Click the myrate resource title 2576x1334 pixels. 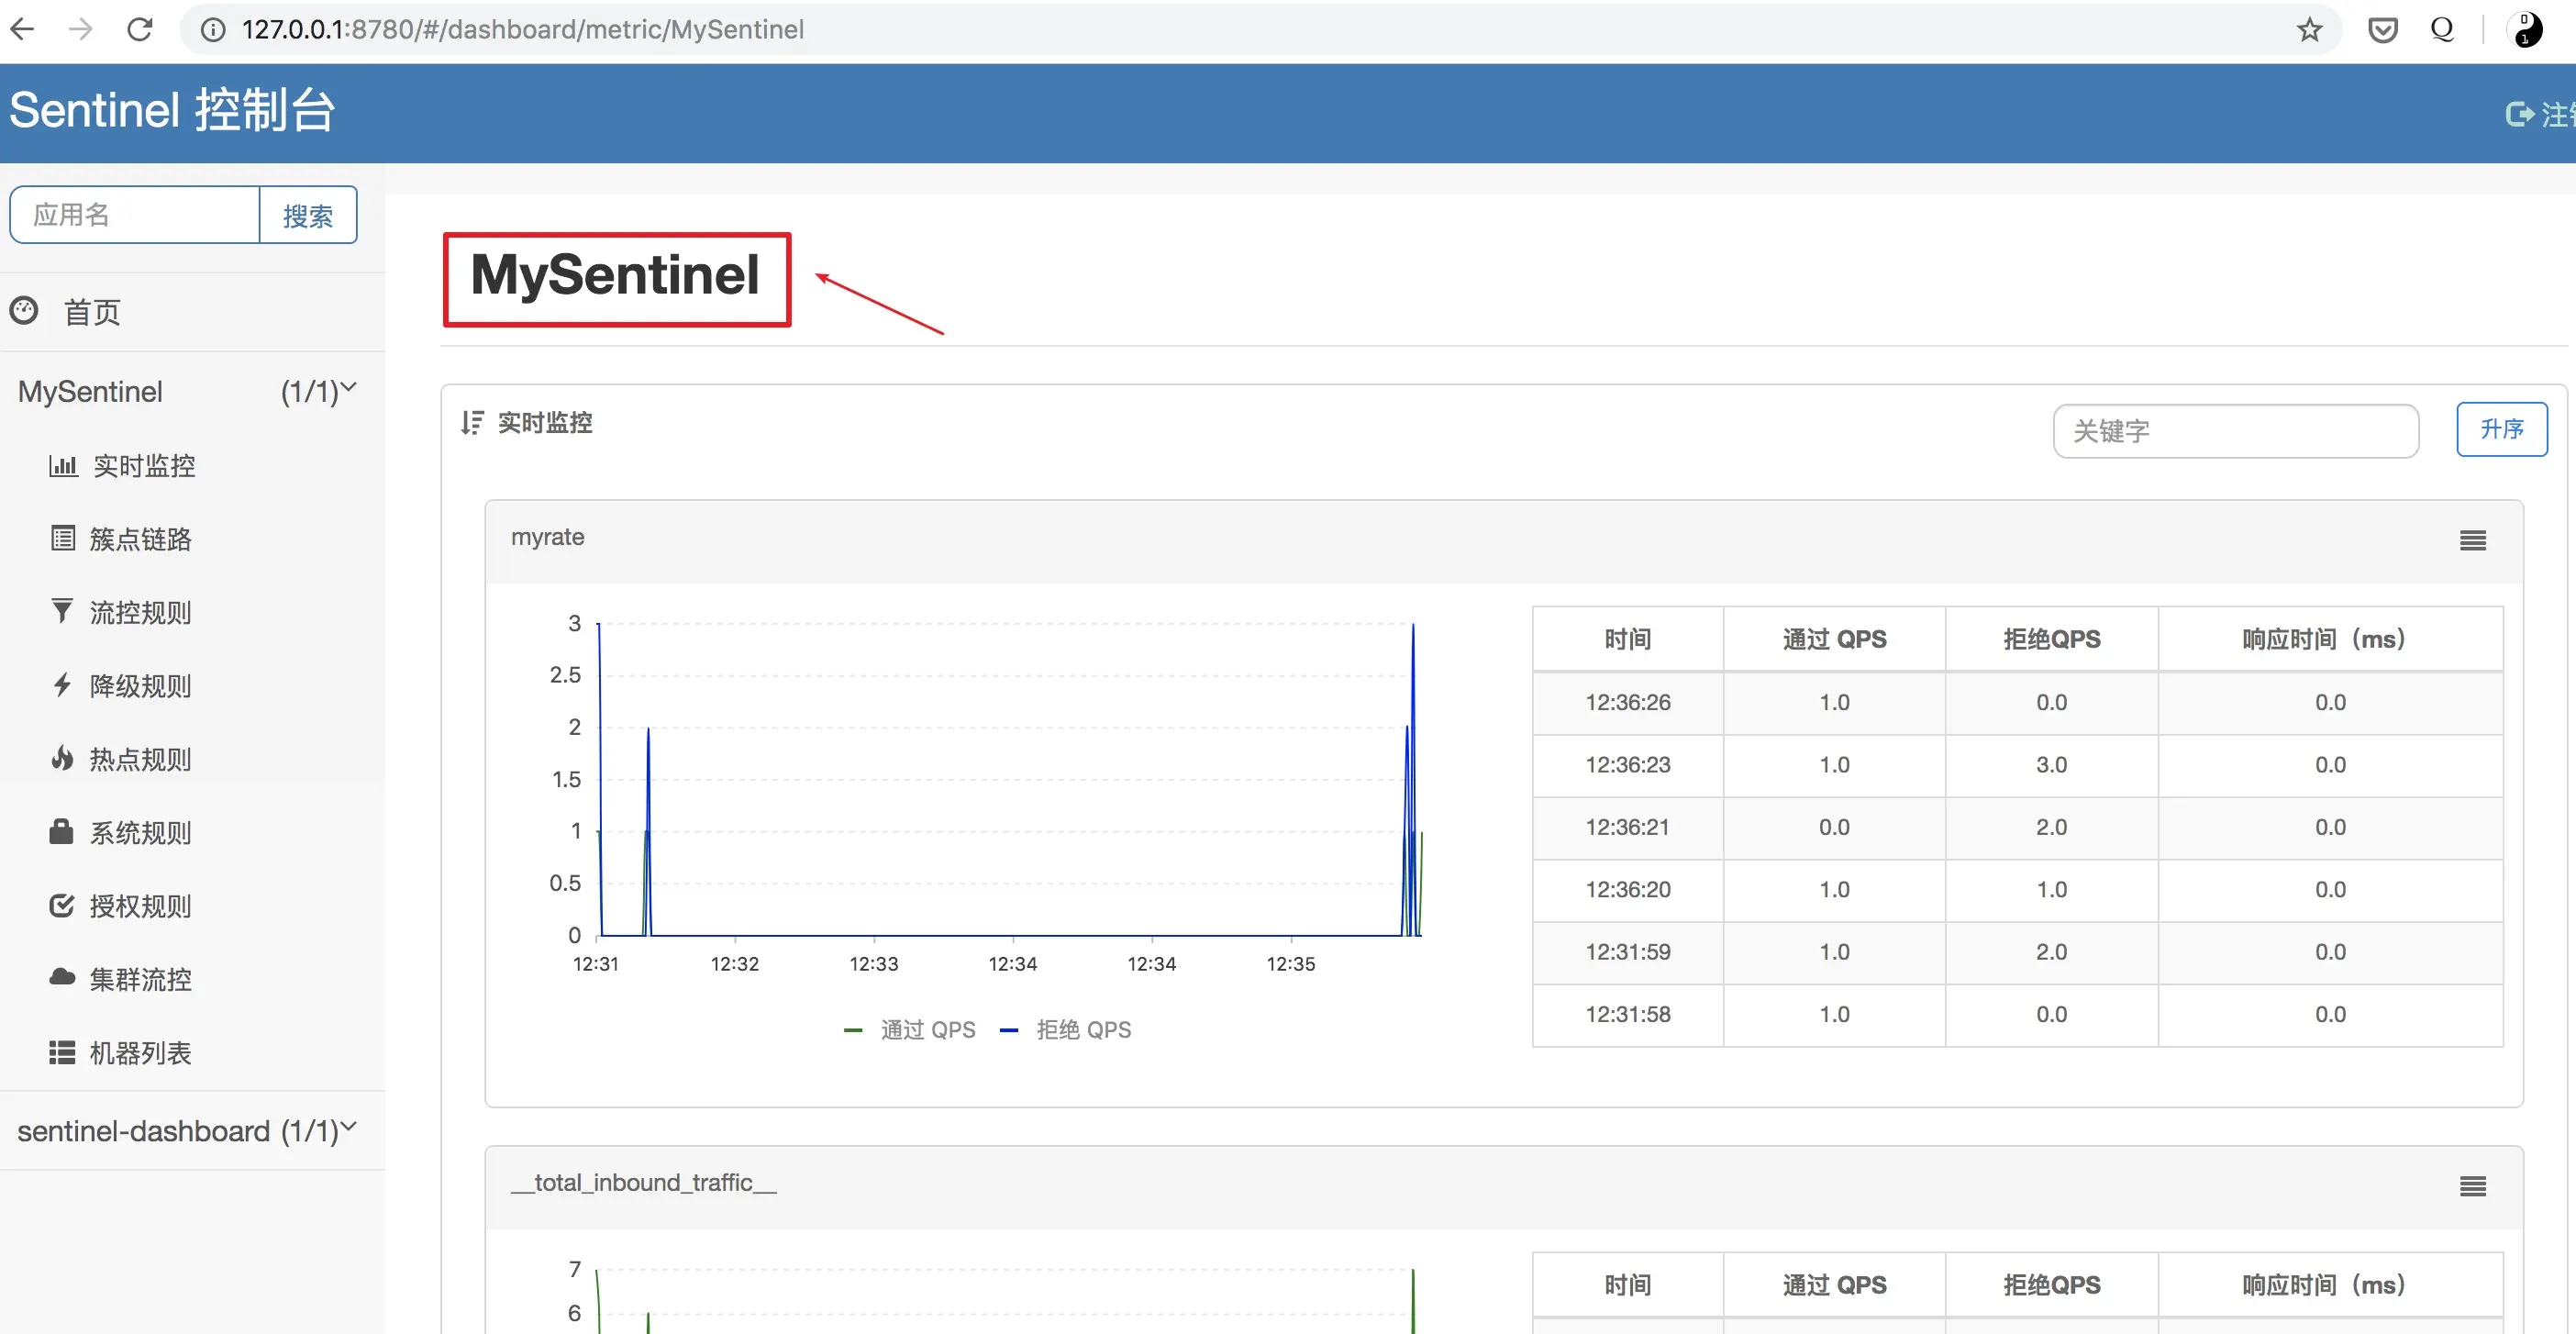point(547,537)
